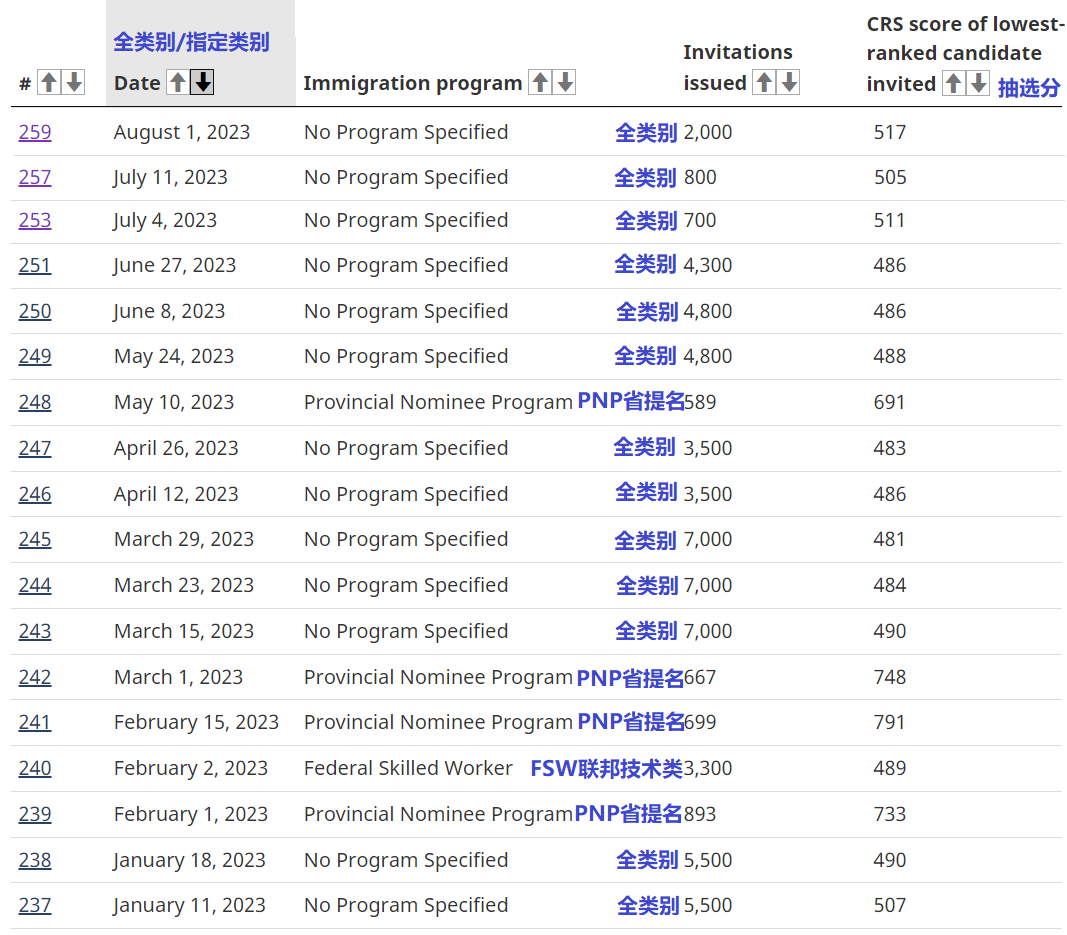Select the date February 2, 2023

pyautogui.click(x=191, y=769)
